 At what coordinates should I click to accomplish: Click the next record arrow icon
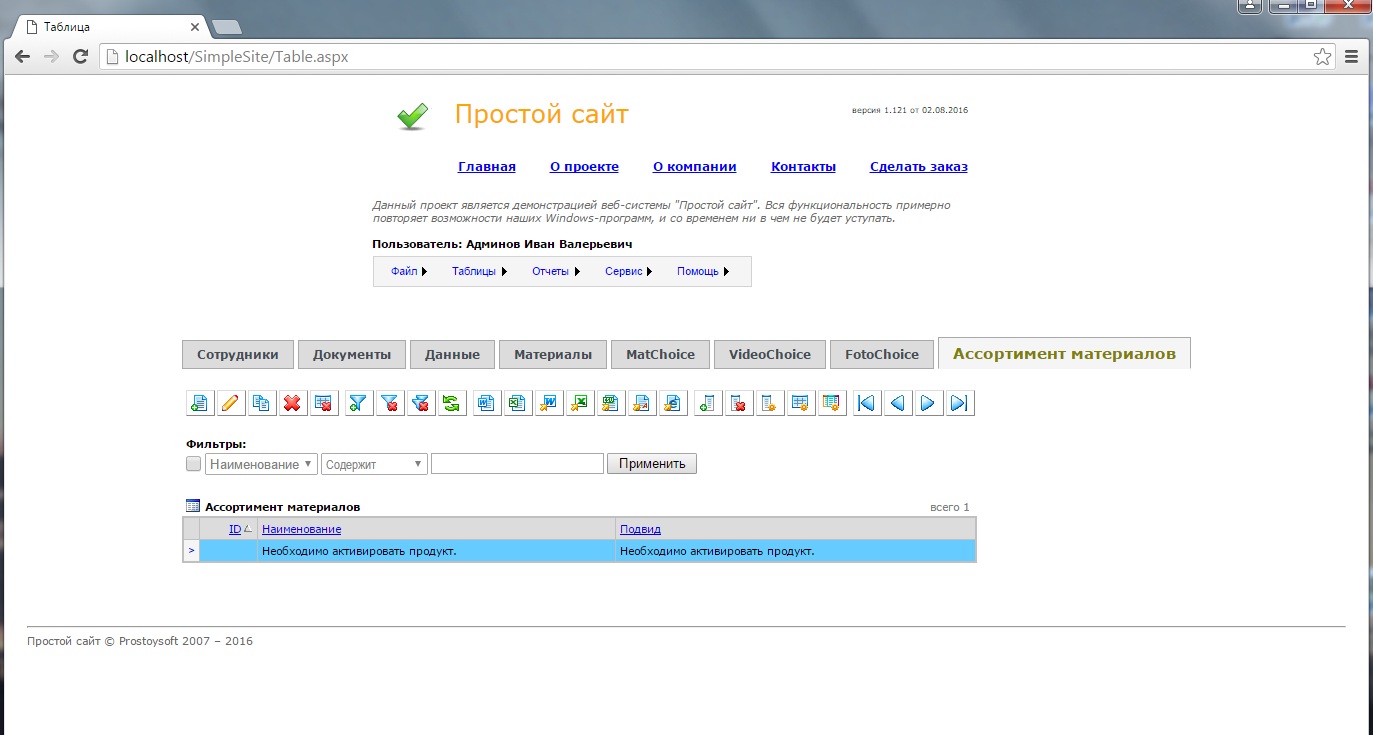click(x=929, y=403)
